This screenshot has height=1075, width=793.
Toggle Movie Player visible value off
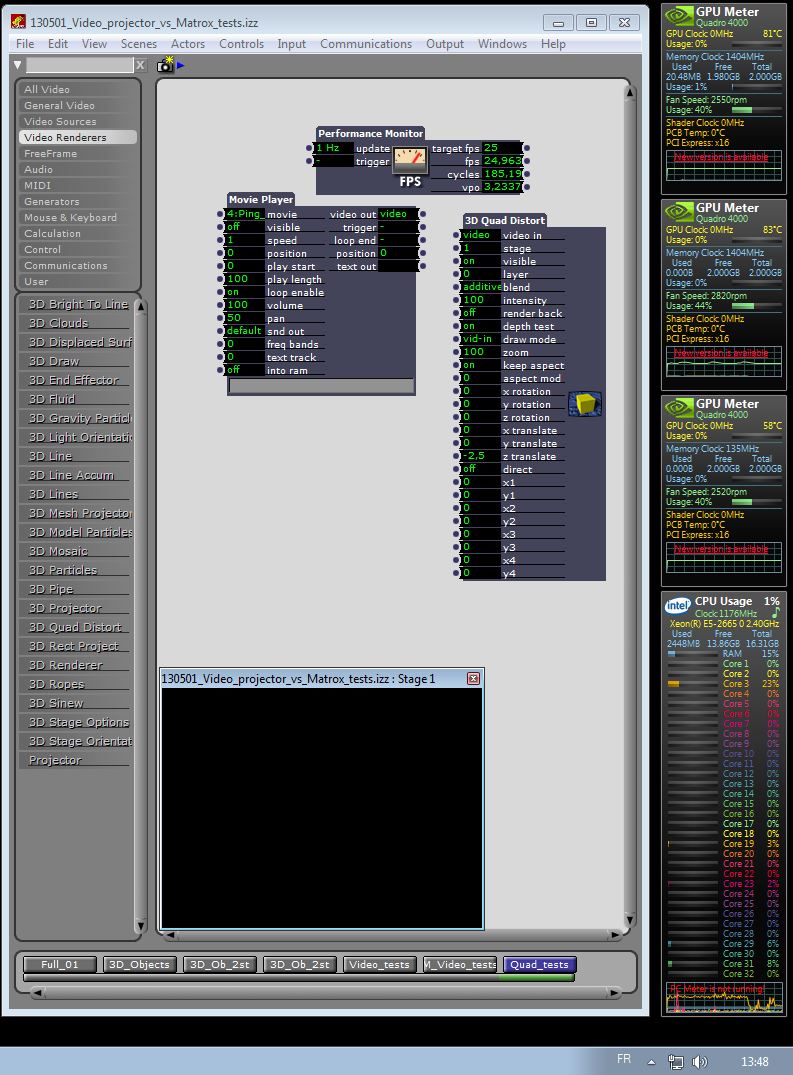coord(244,227)
